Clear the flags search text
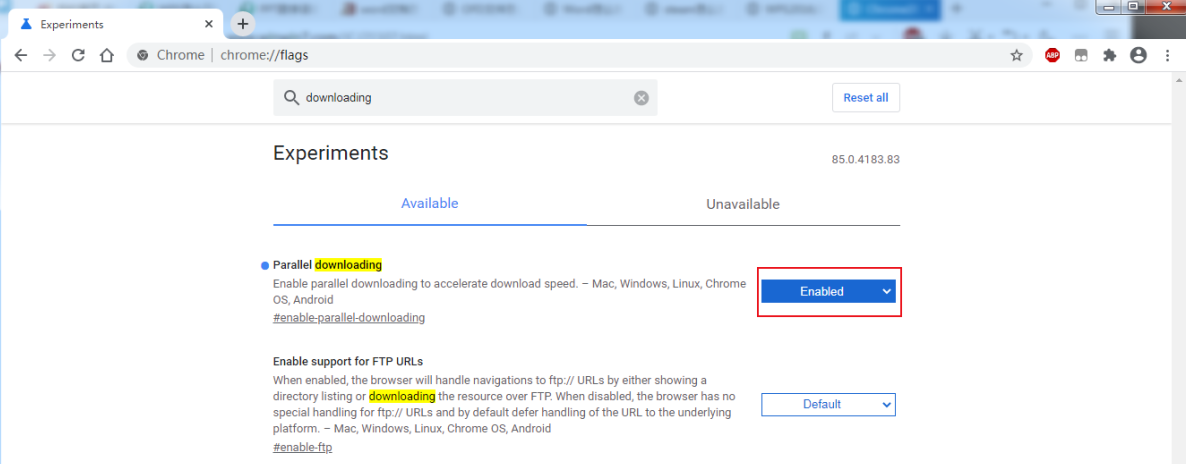The height and width of the screenshot is (464, 1186). point(641,98)
